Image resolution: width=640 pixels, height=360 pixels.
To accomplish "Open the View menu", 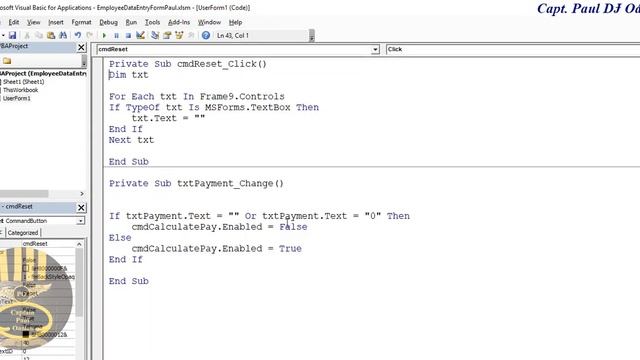I will click(x=33, y=22).
